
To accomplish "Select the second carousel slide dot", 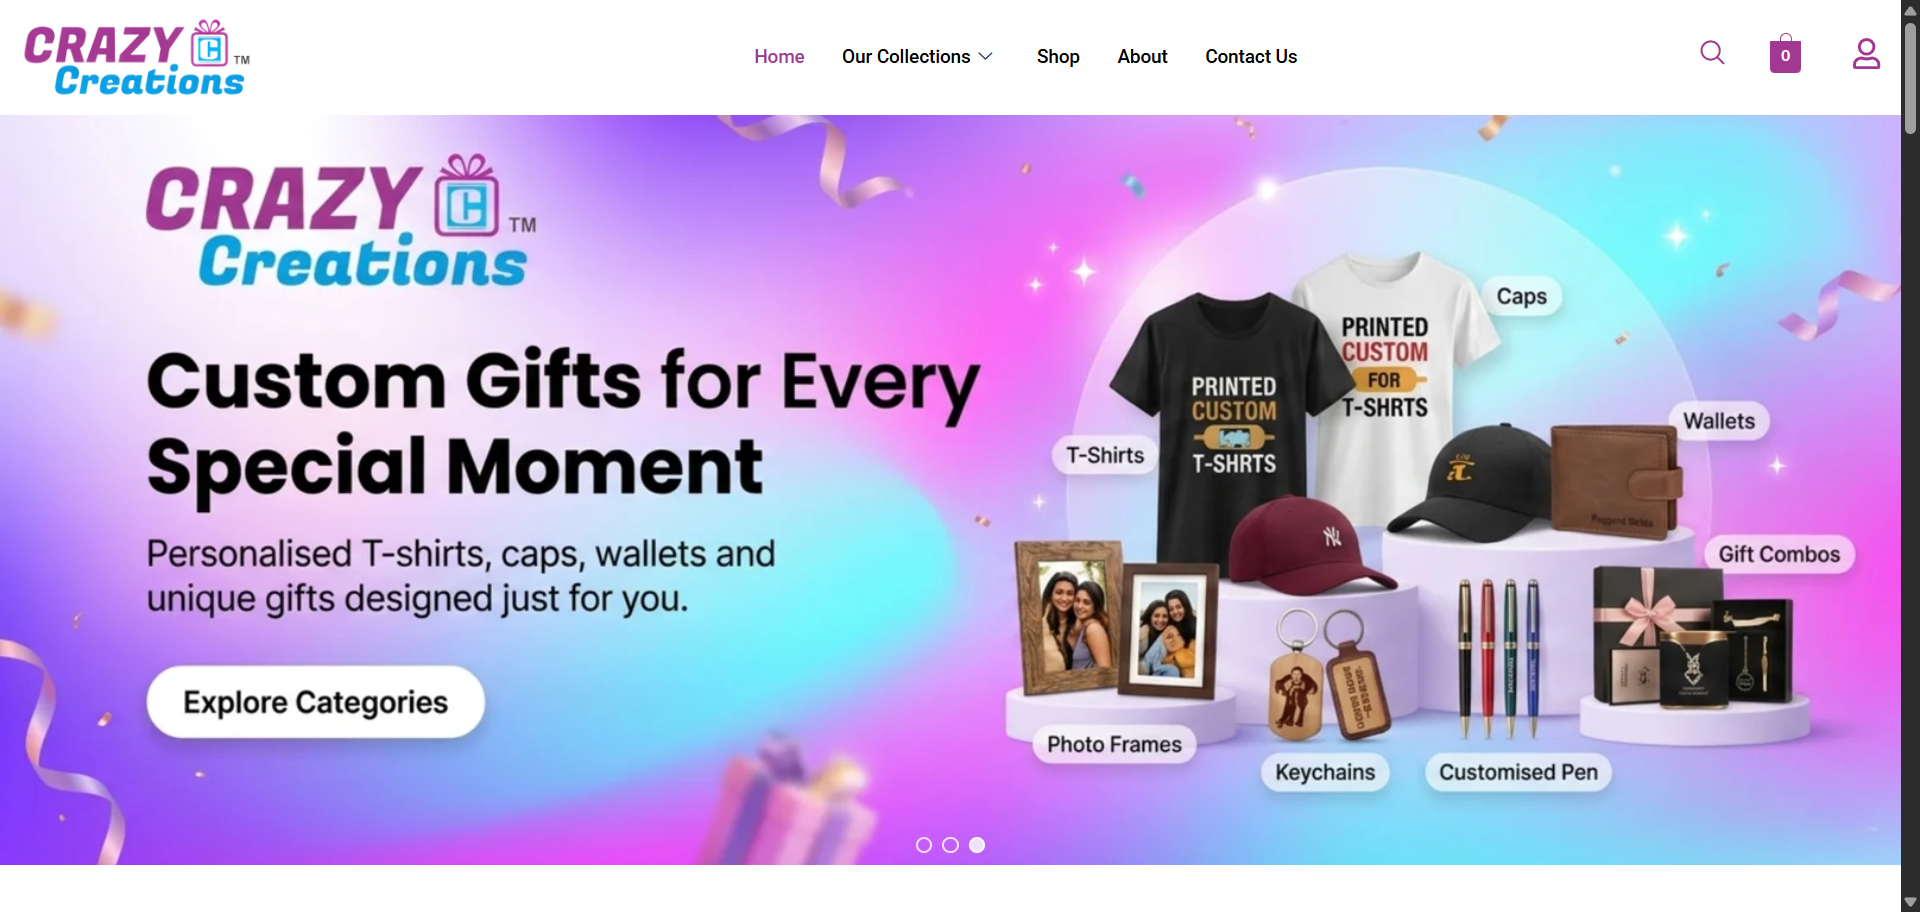I will pos(950,845).
